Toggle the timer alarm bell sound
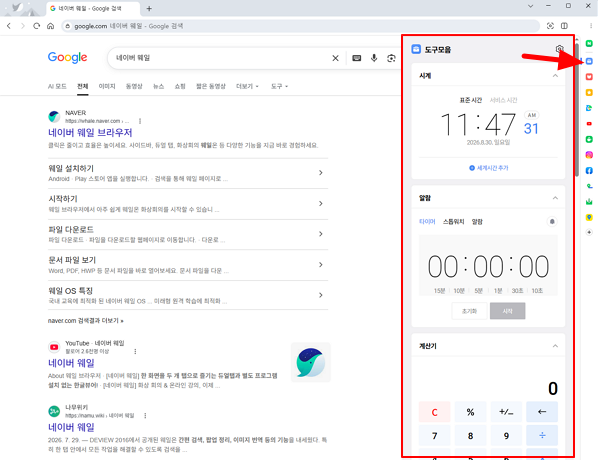The image size is (598, 460). pyautogui.click(x=552, y=222)
